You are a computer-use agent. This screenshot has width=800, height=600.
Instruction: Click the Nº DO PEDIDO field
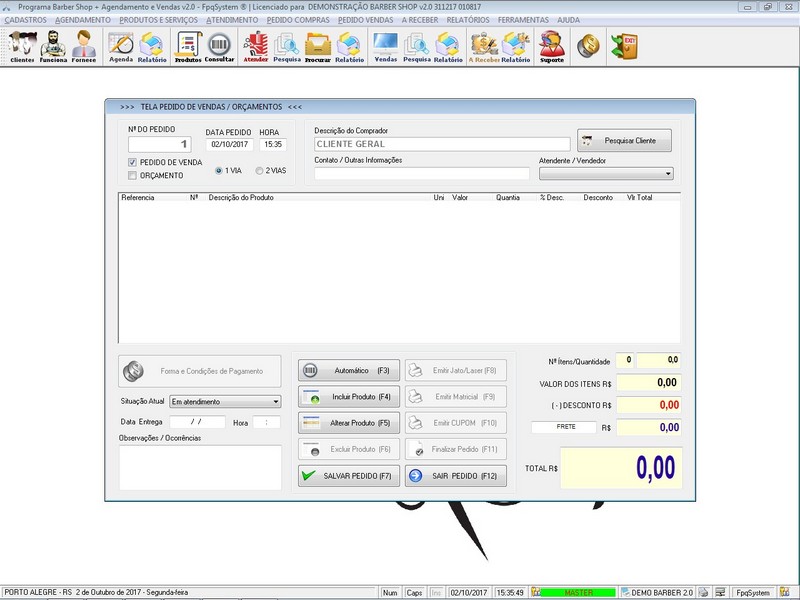point(160,144)
